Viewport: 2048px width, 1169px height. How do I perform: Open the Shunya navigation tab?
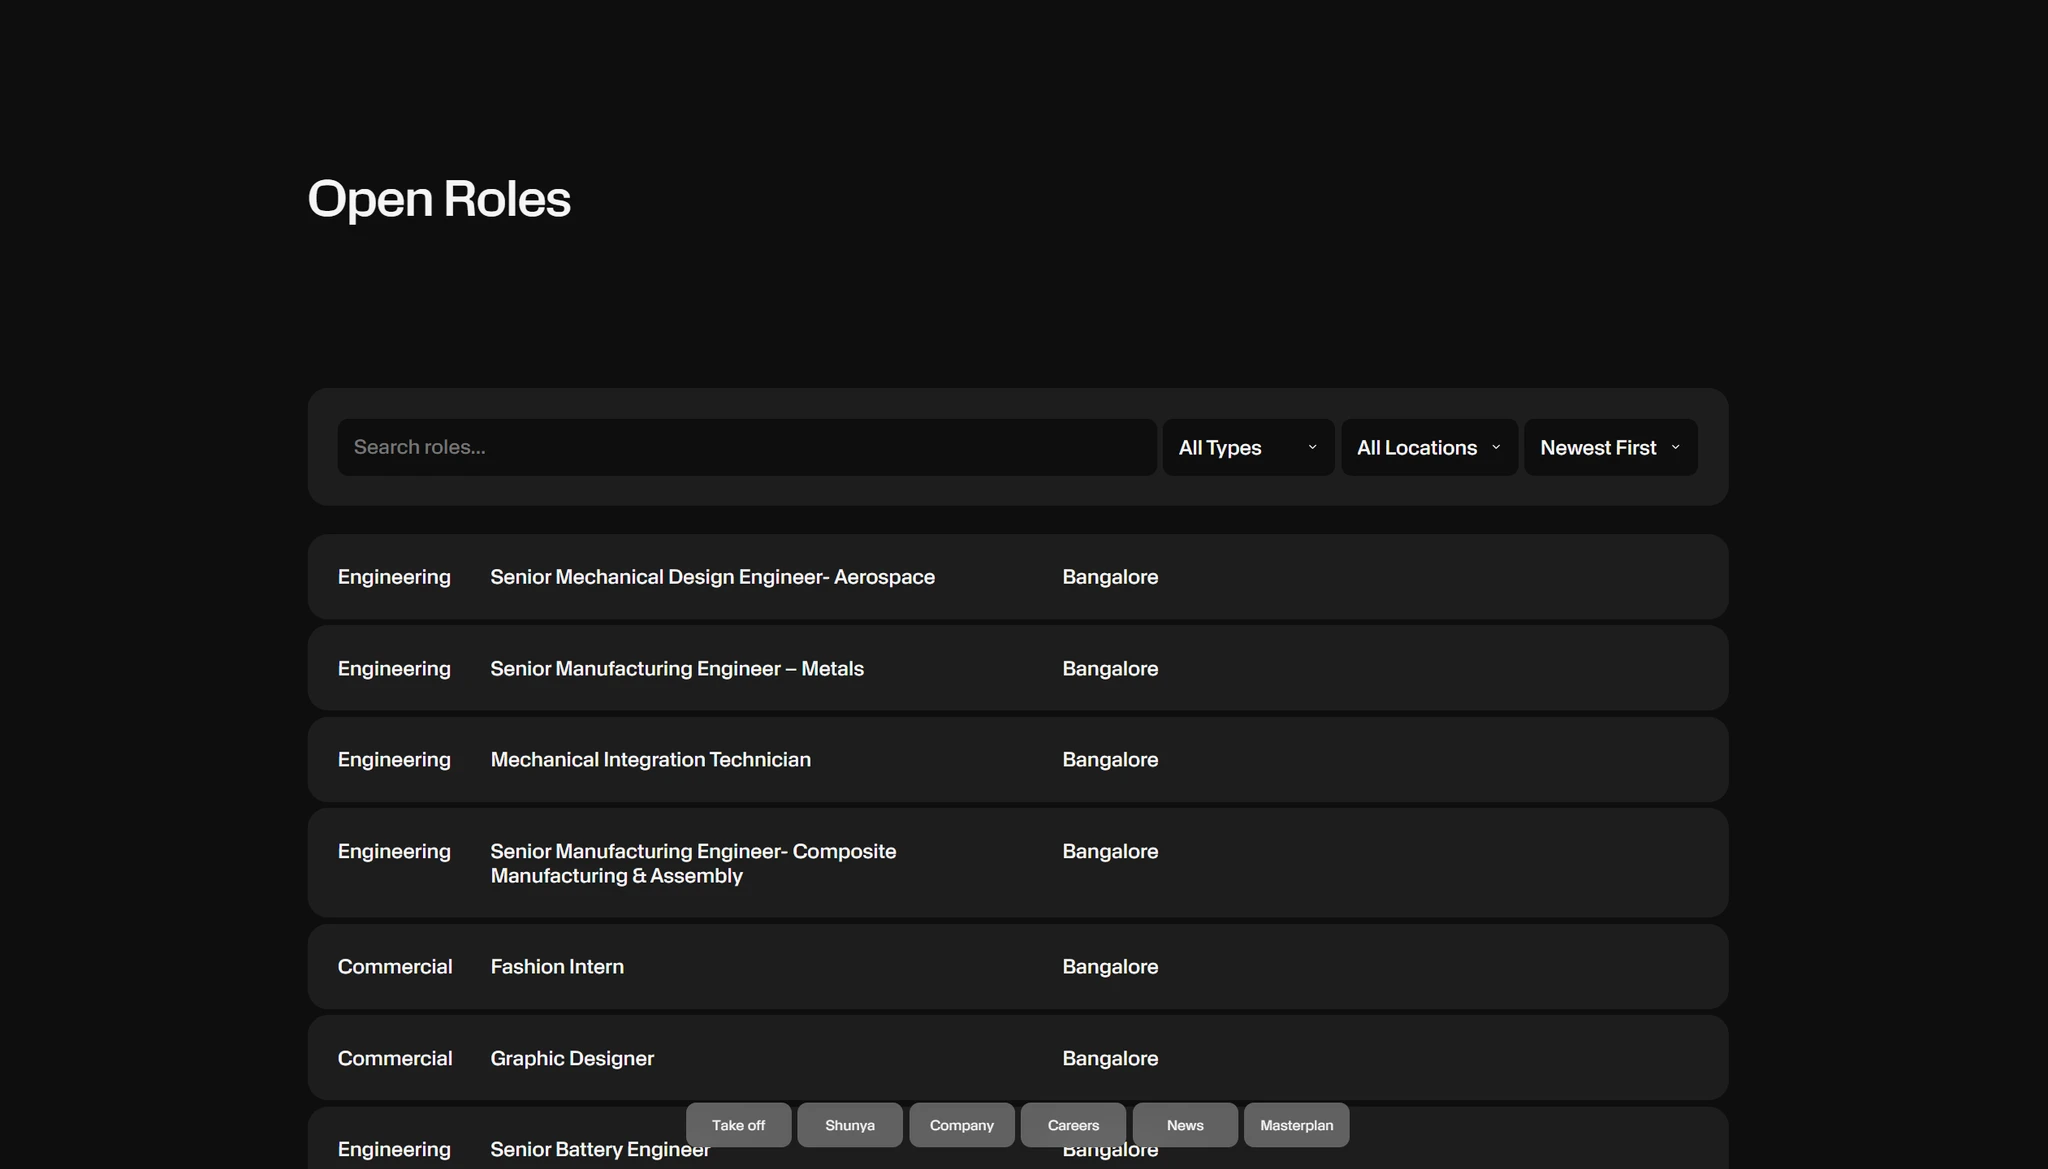850,1125
